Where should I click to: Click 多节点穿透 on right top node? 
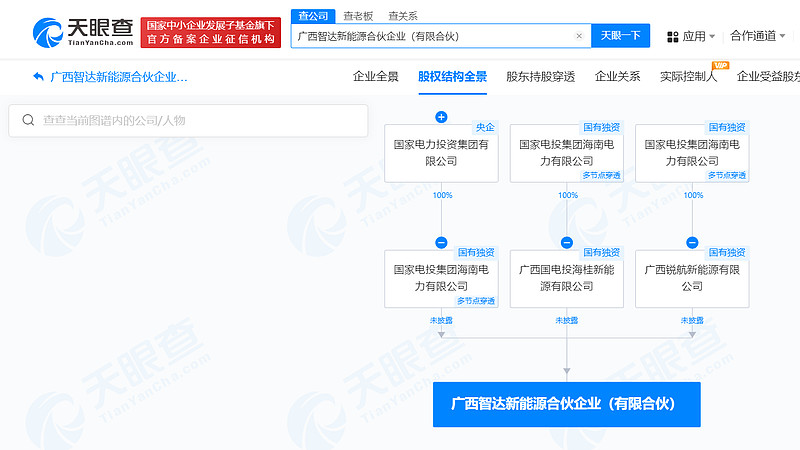point(727,176)
